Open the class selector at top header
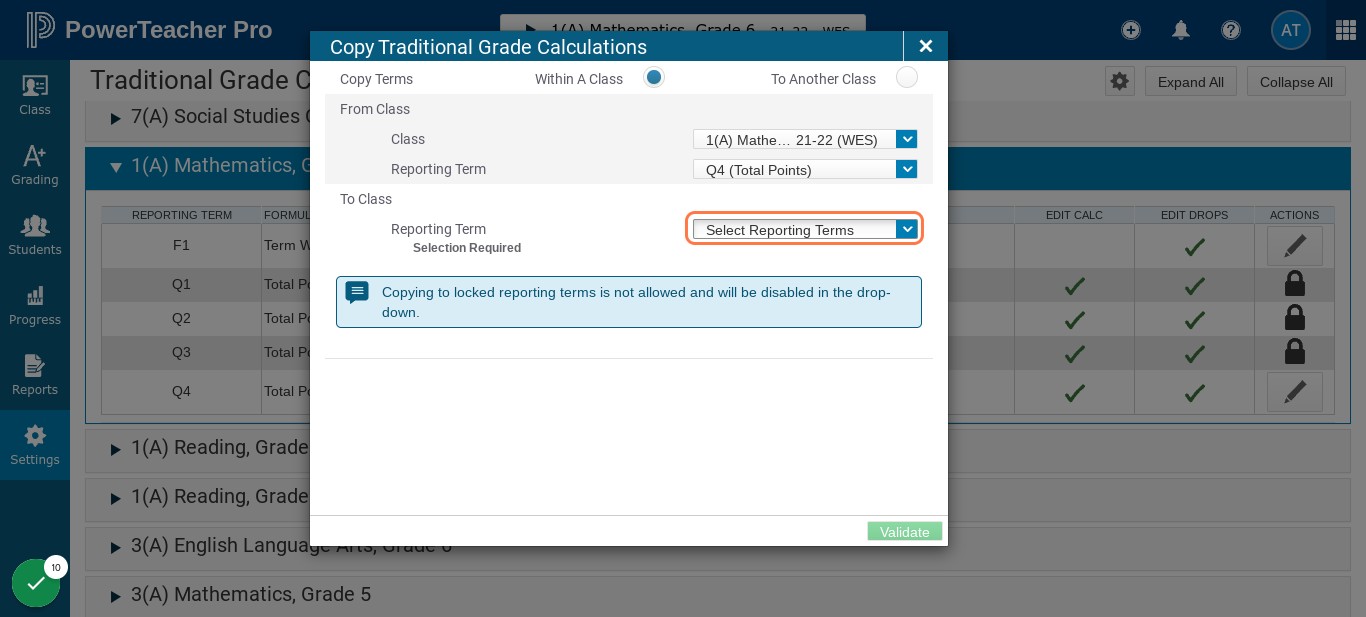1366x617 pixels. pos(683,29)
